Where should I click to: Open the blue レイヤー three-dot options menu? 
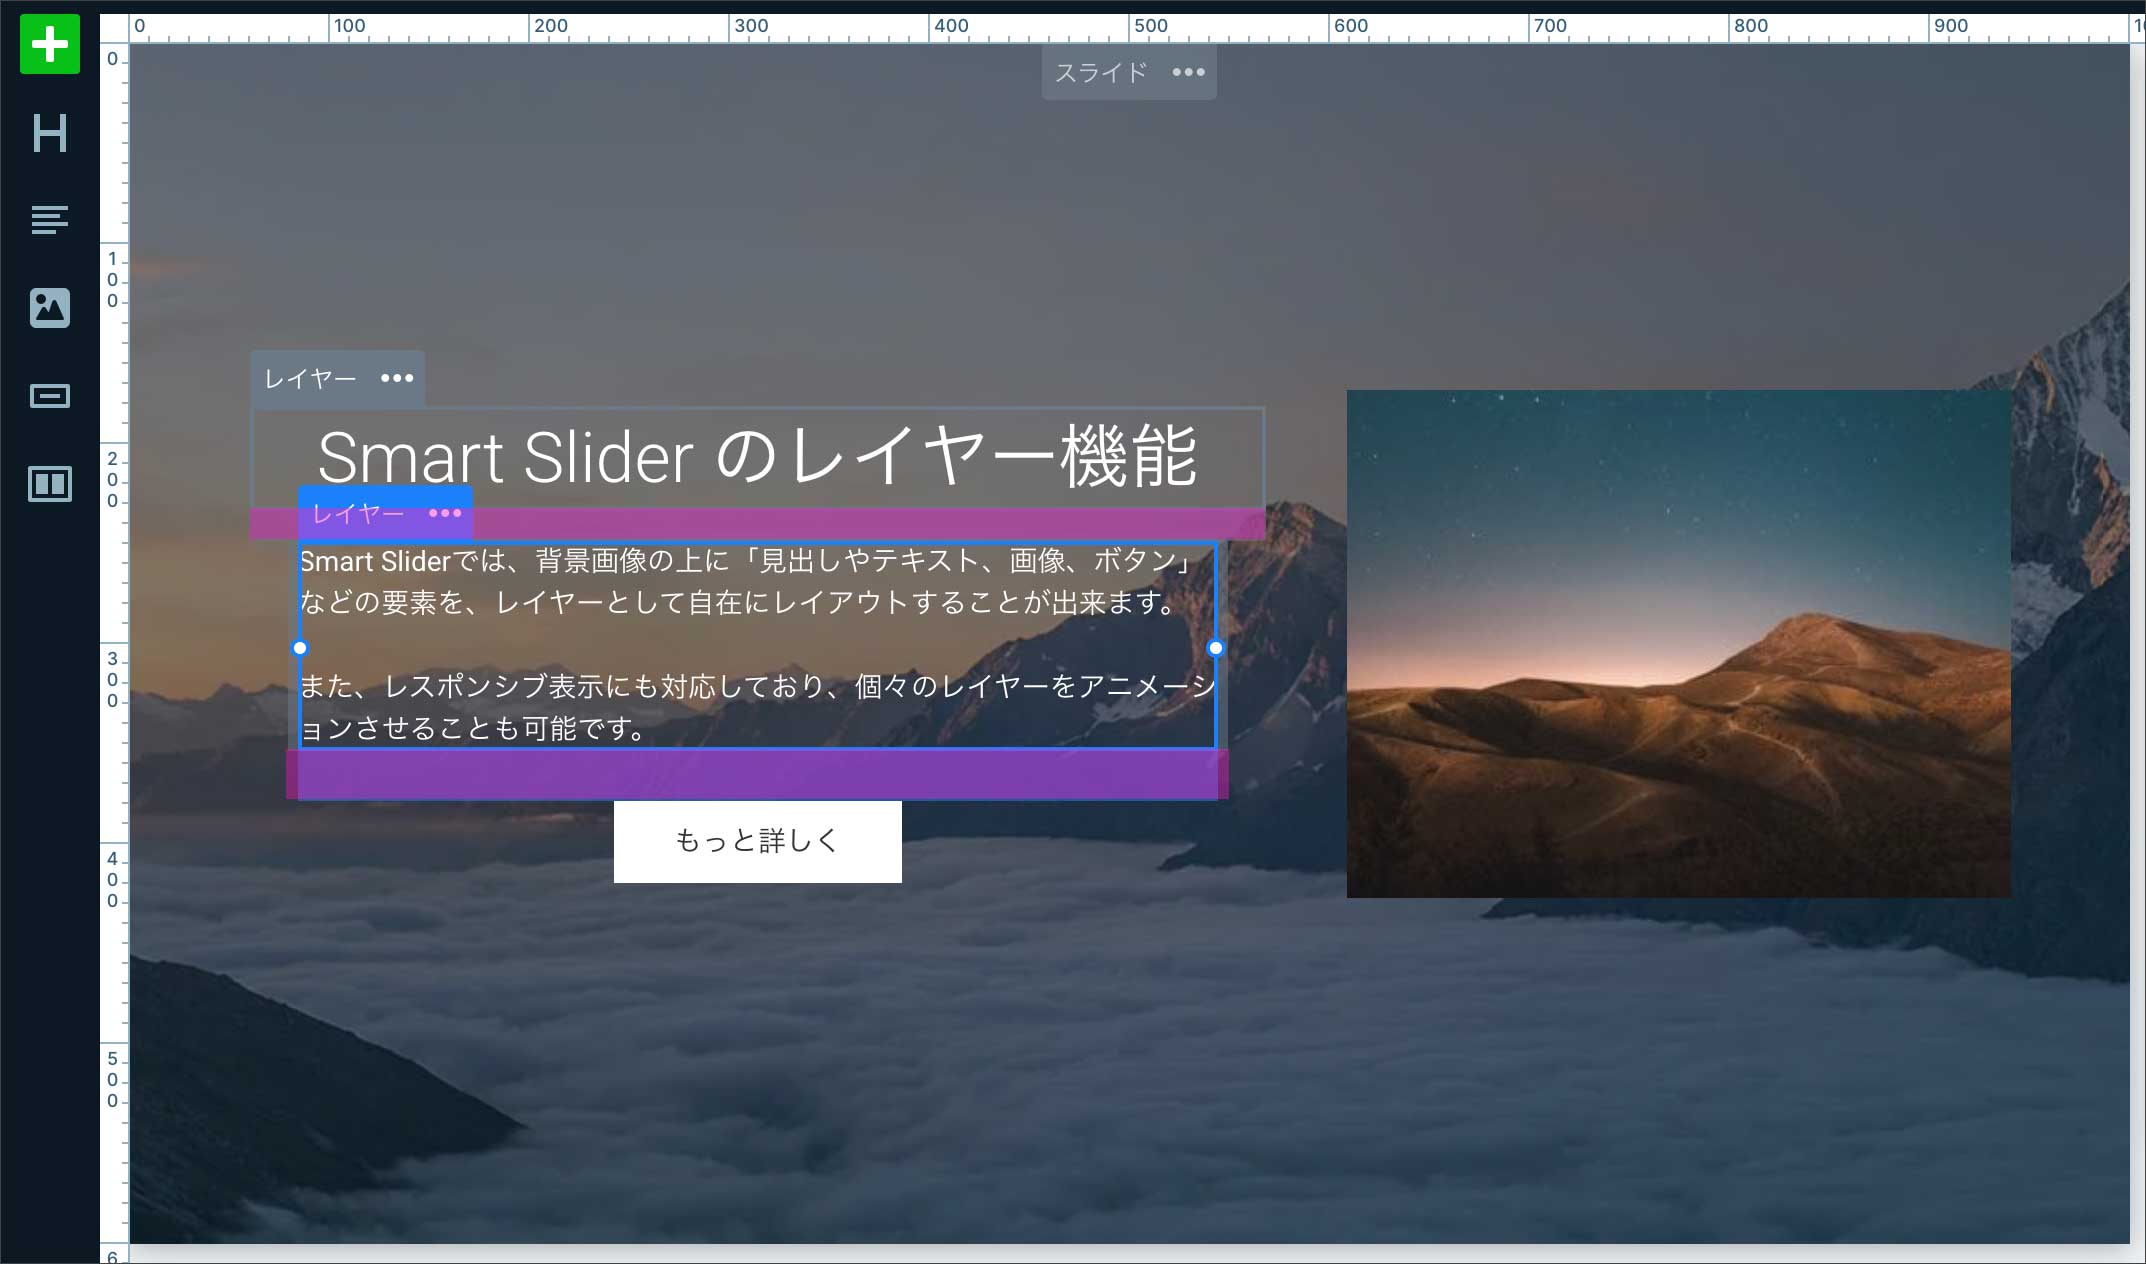click(445, 513)
